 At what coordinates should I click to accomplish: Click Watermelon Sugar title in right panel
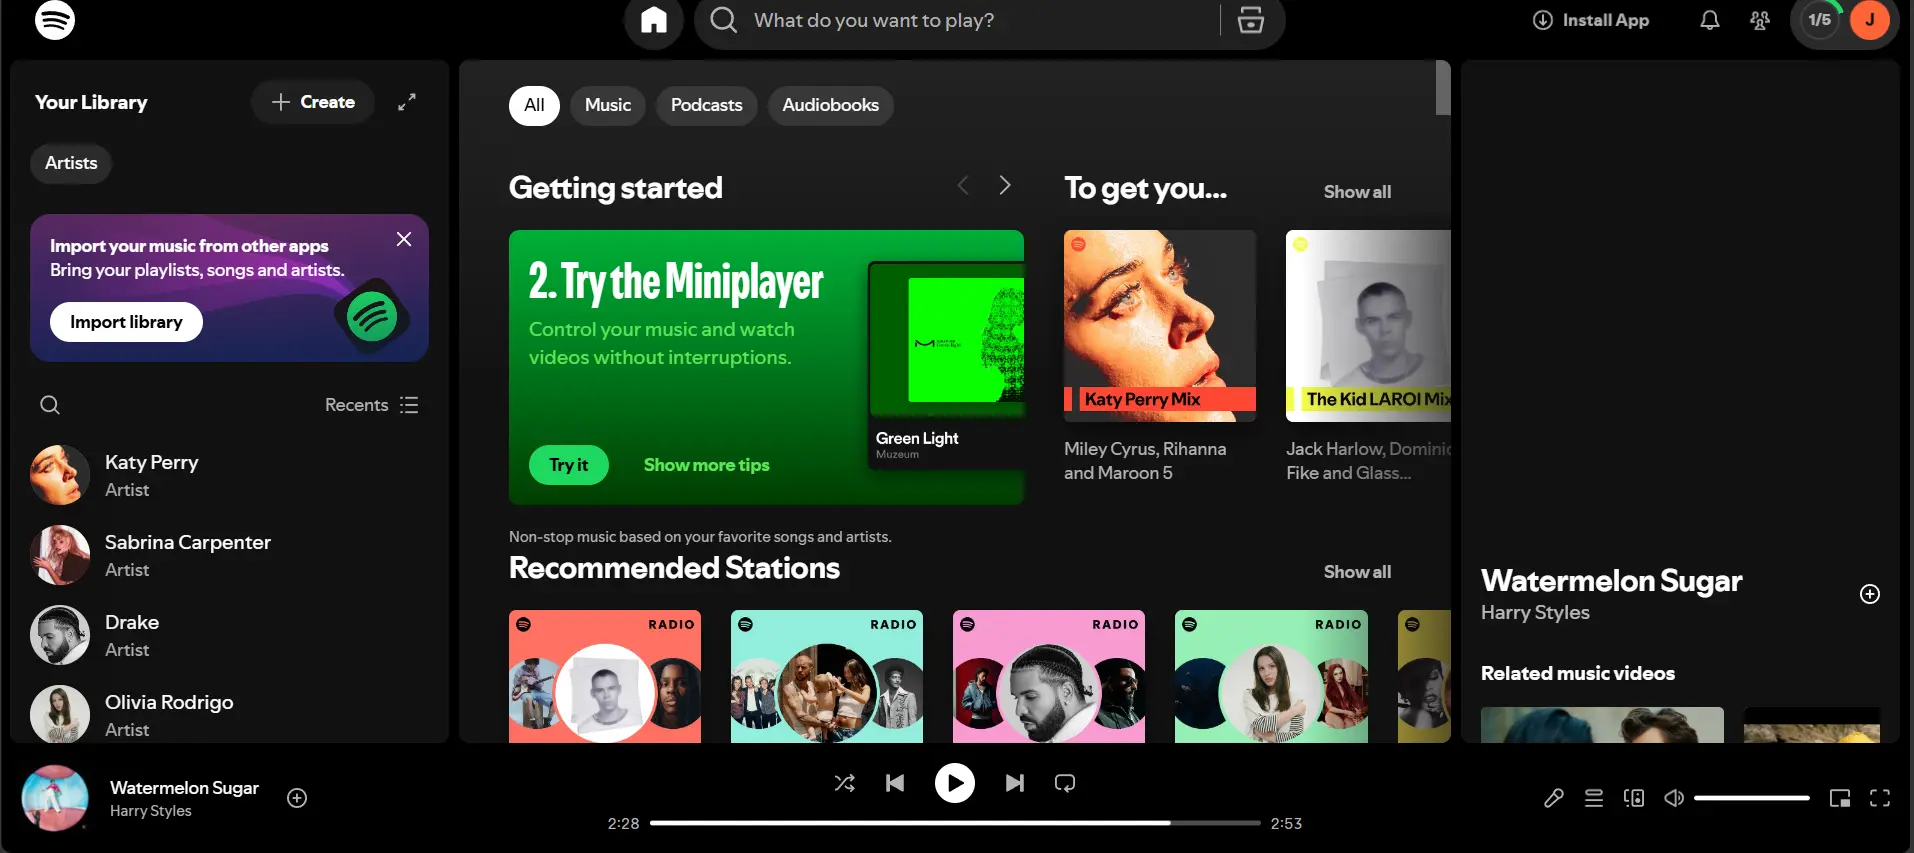pyautogui.click(x=1611, y=581)
